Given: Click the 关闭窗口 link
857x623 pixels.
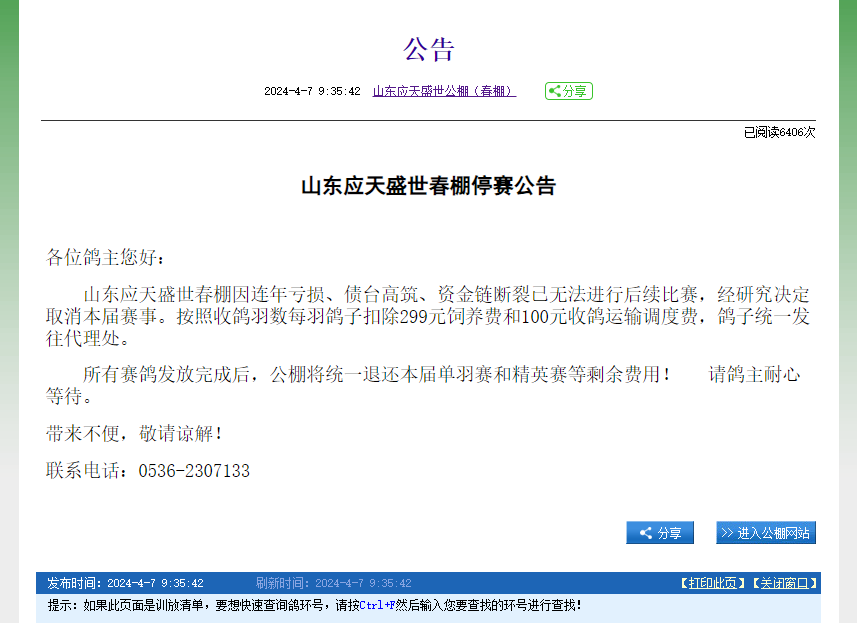Looking at the screenshot, I should coord(785,583).
